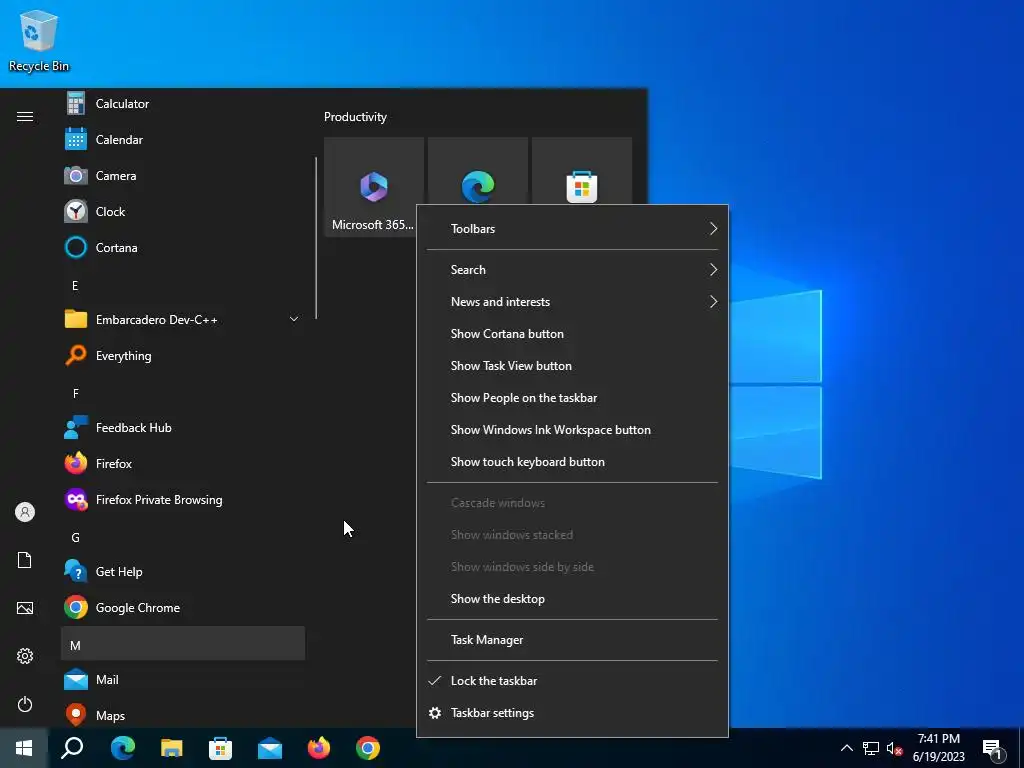Screen dimensions: 1024x768
Task: Open Microsoft Edge from the taskbar
Action: coord(122,748)
